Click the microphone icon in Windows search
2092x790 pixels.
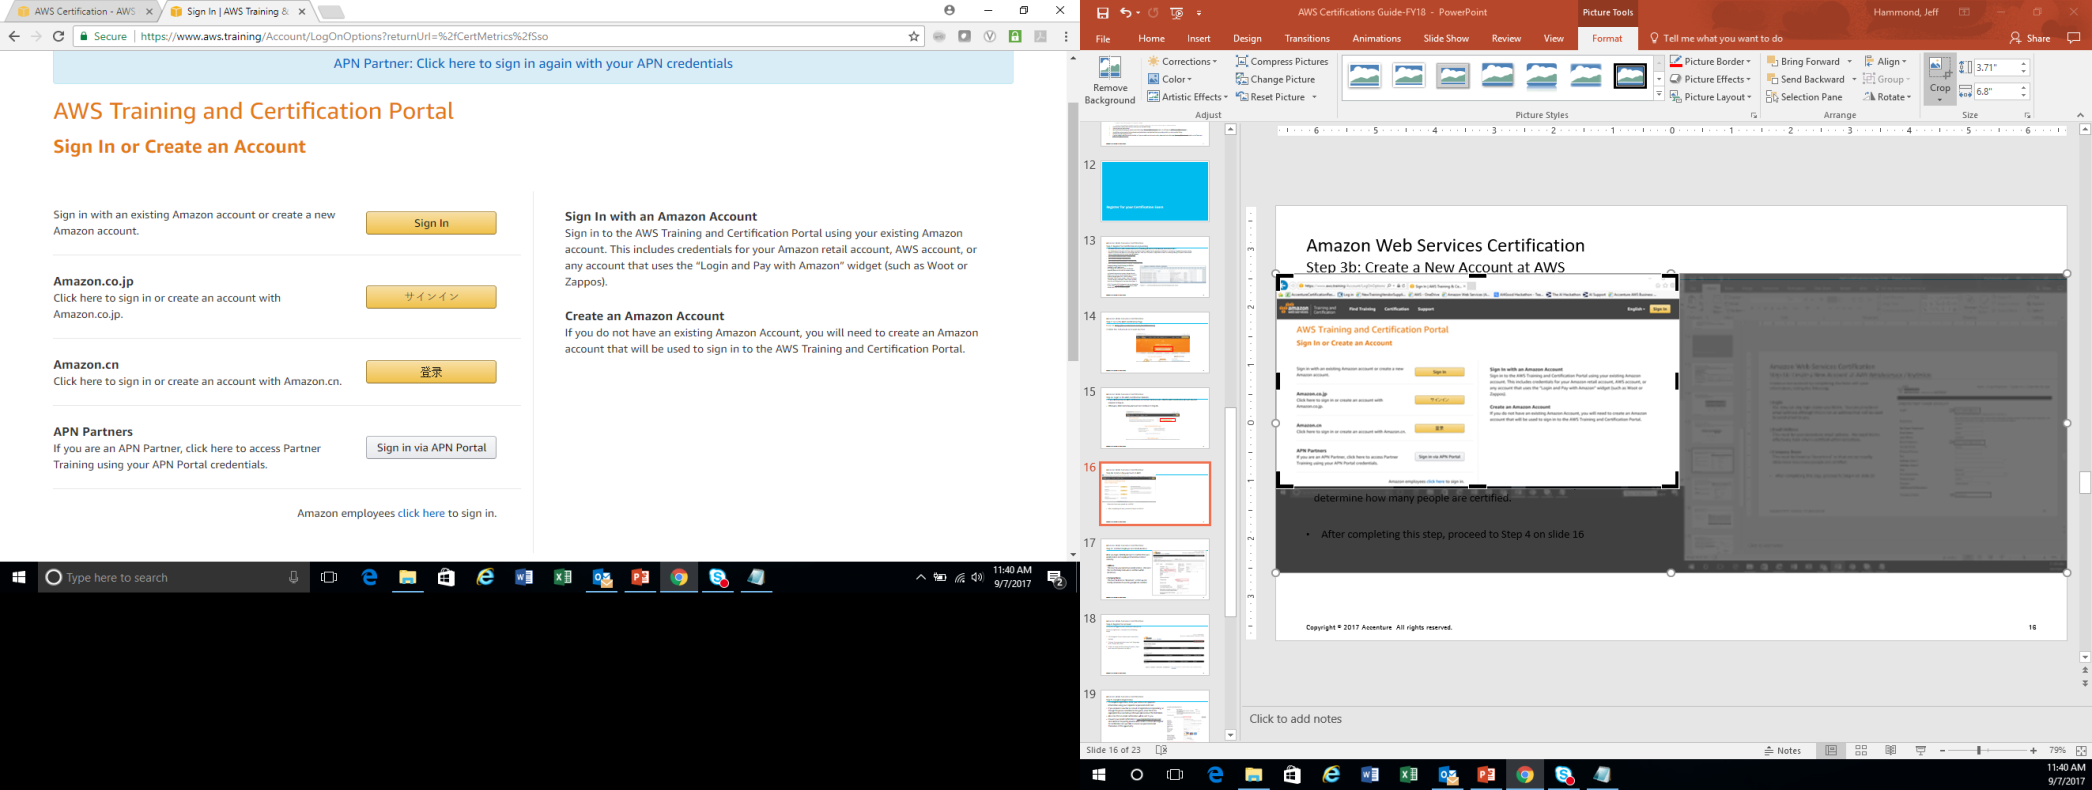(x=293, y=577)
